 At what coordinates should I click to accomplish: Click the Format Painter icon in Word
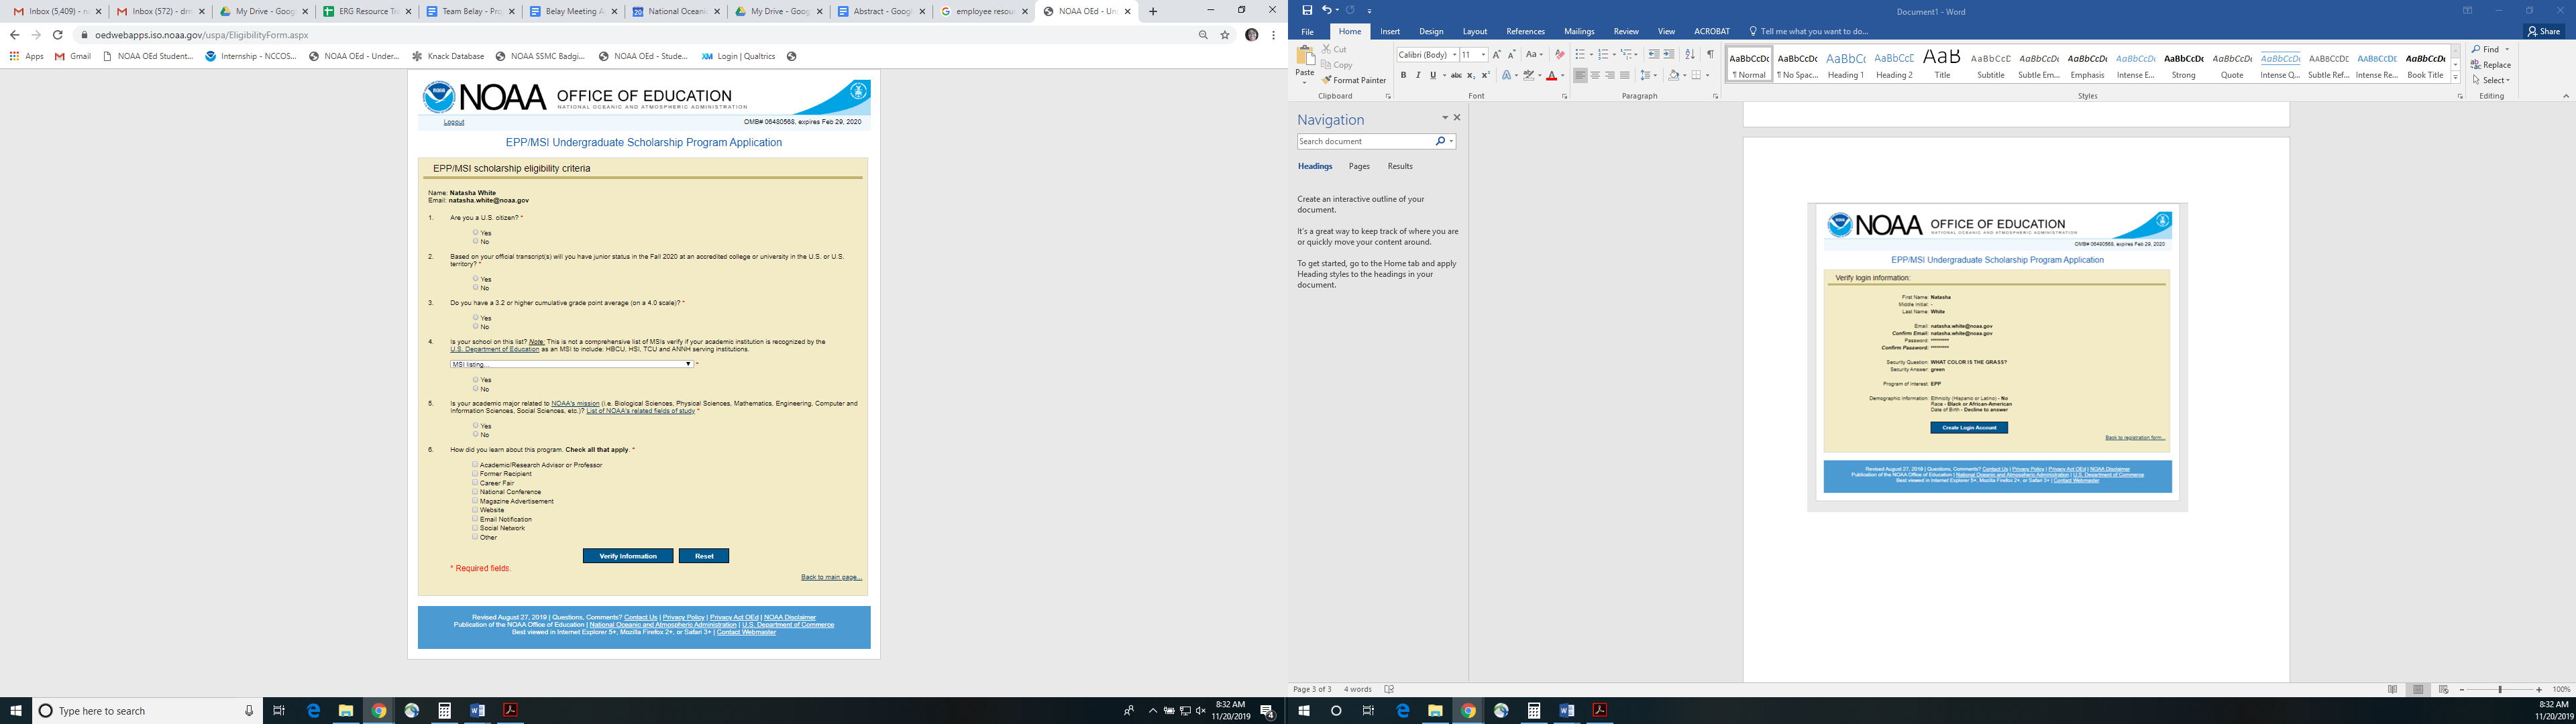pos(1327,80)
